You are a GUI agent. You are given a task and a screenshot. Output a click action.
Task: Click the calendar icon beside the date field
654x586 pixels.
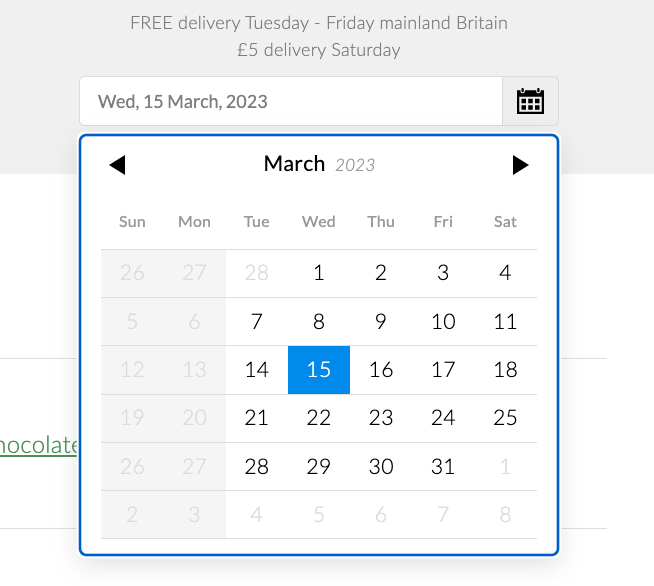(x=530, y=101)
